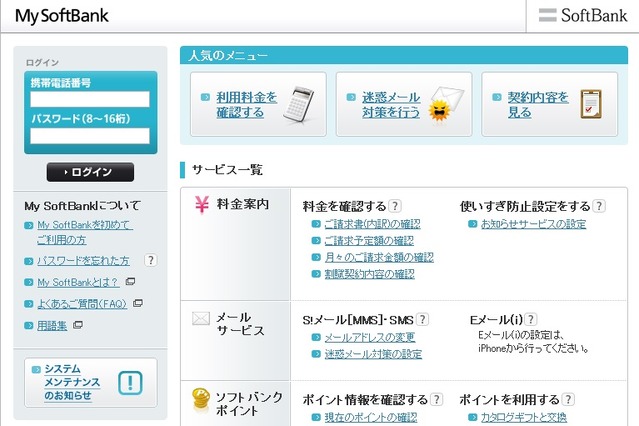Open the パスワードを忘れた方 link
Screen dimensions: 639x426
coord(83,260)
